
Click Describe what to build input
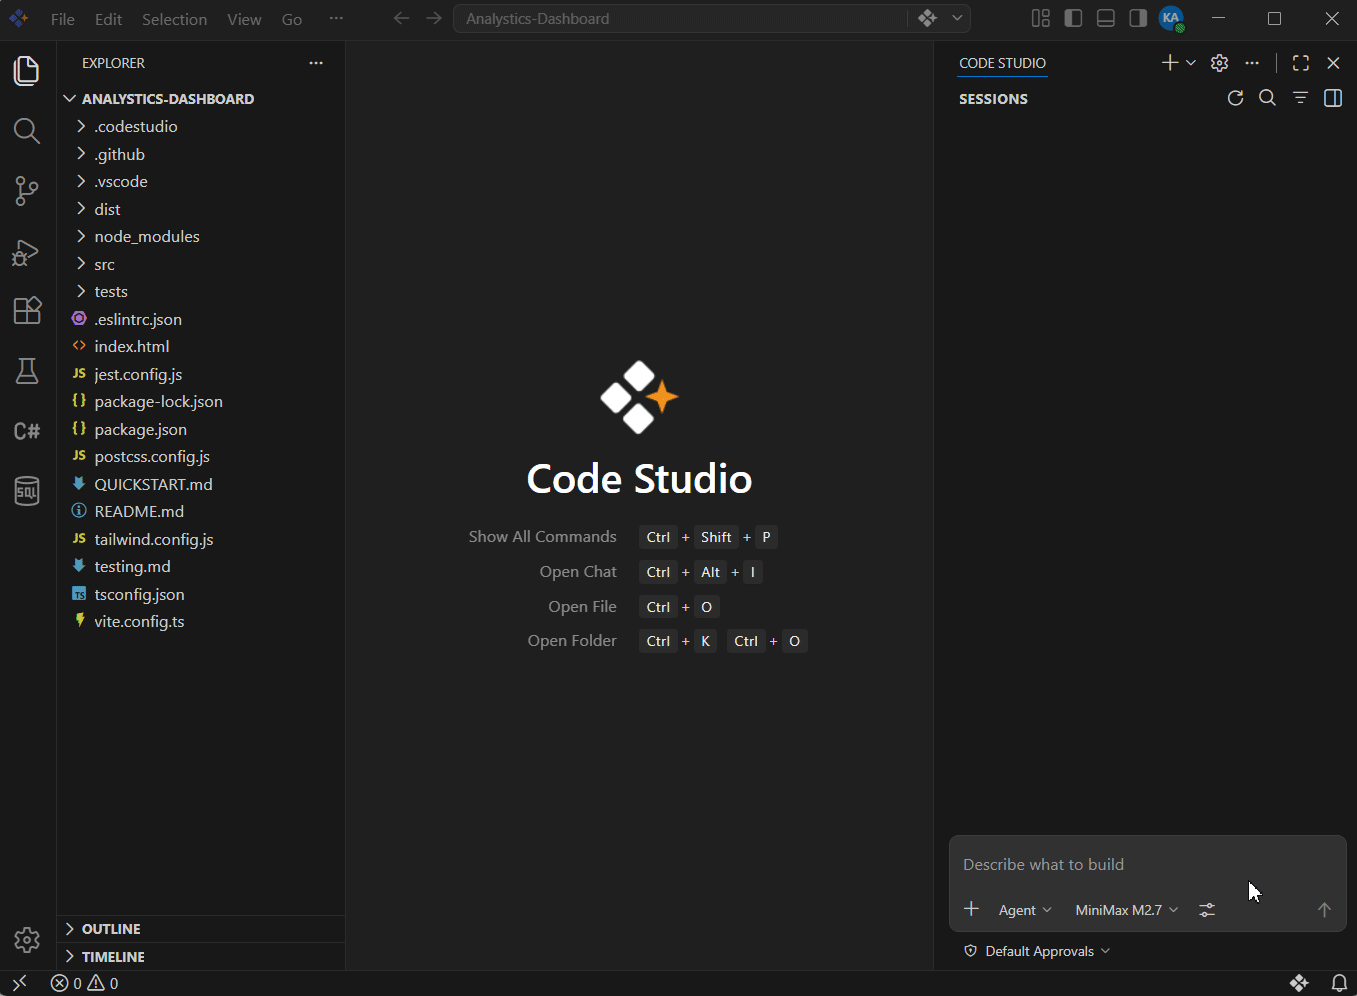click(1147, 864)
